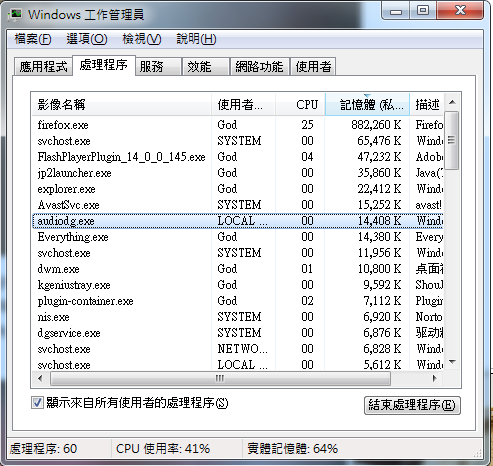Switch to the 服務 tab
Viewport: 493px width, 466px height.
[159, 67]
